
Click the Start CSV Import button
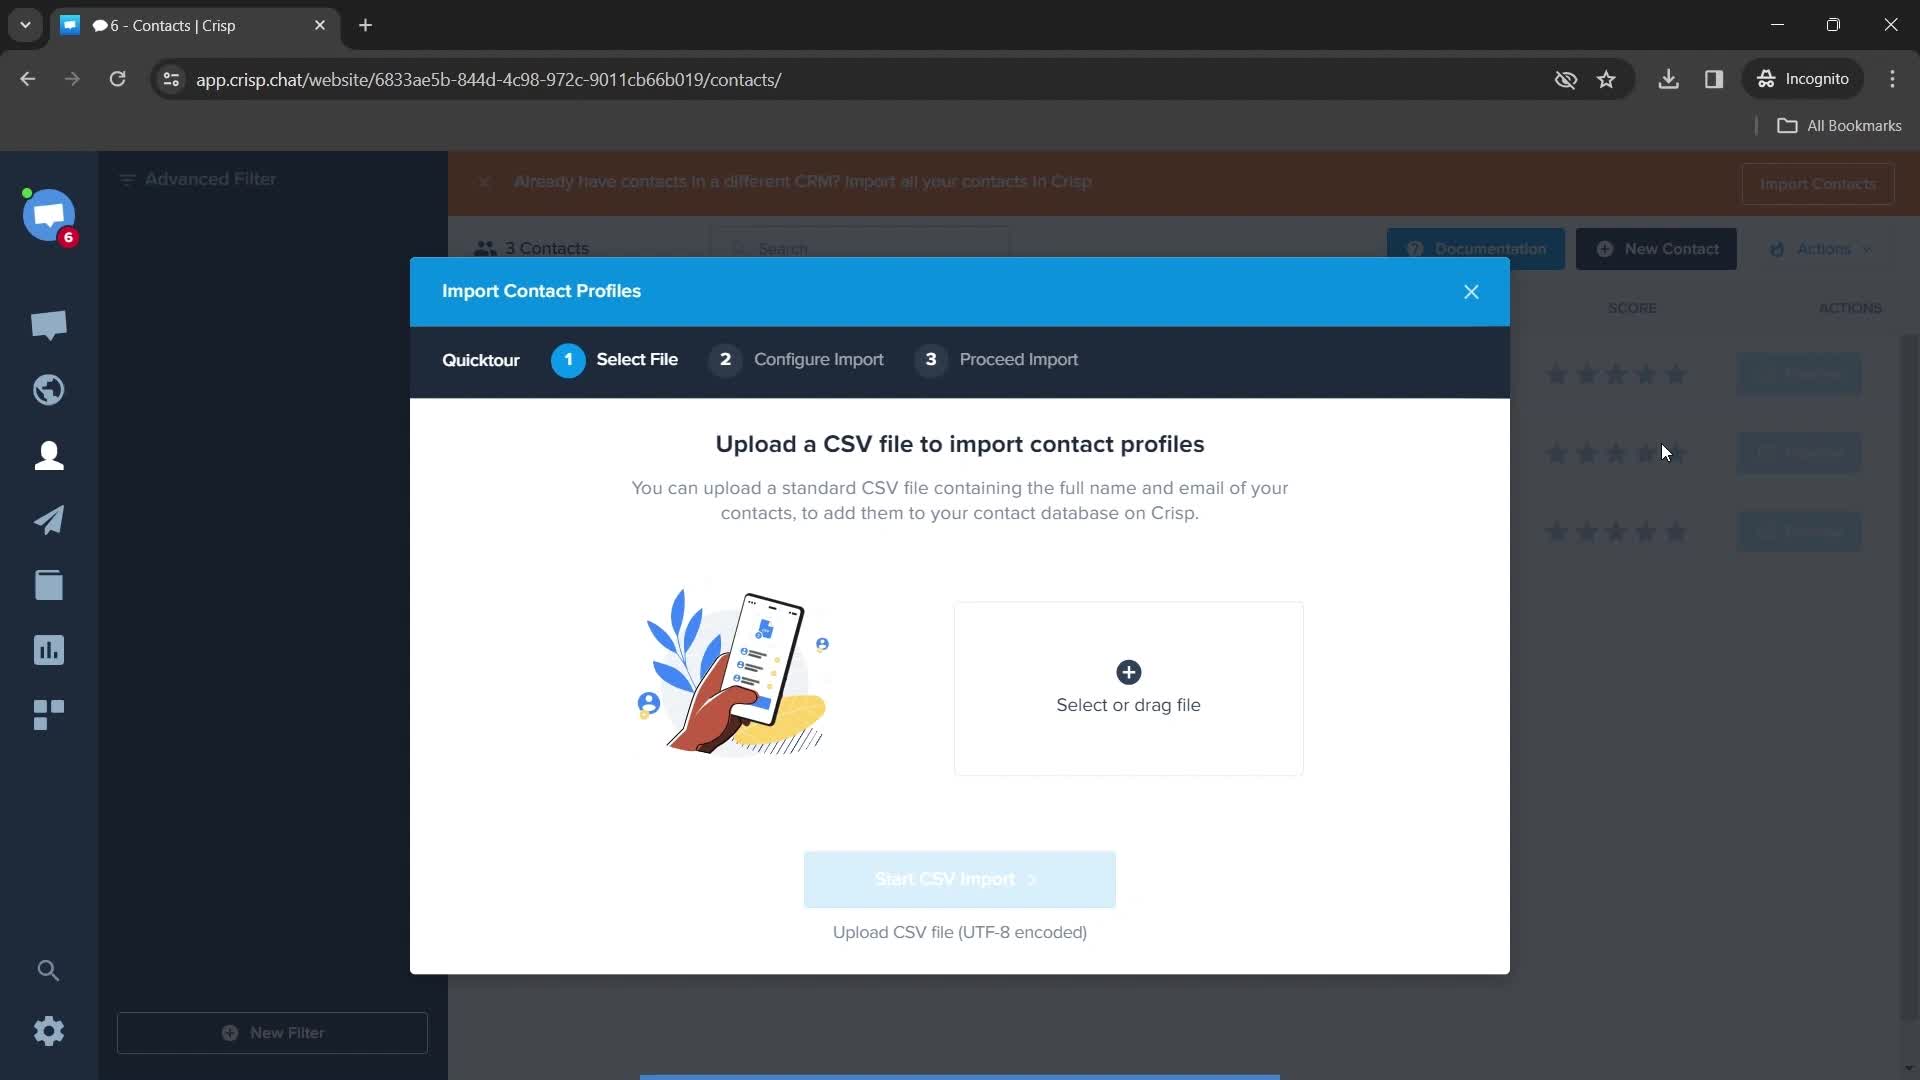coord(959,878)
